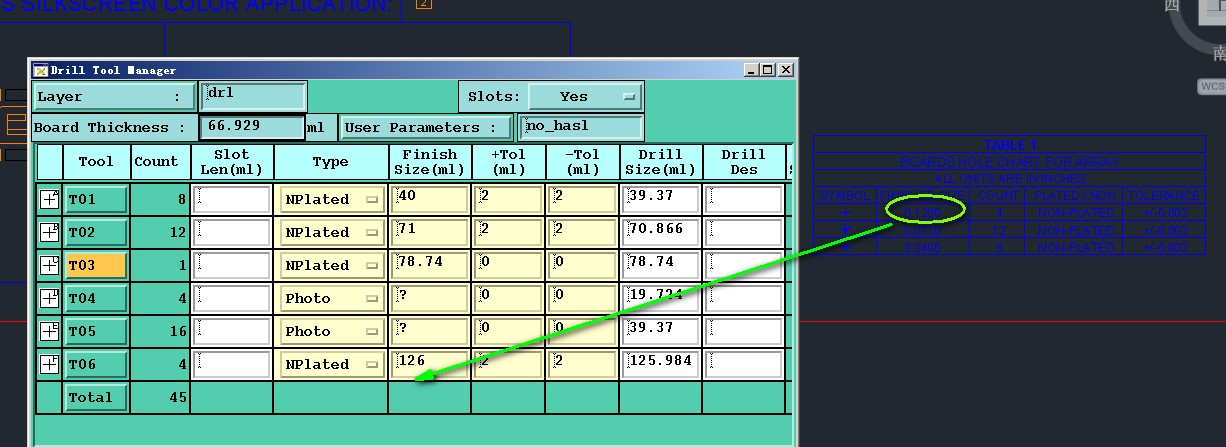Click the Drill Des field for T05
The width and height of the screenshot is (1226, 447).
tap(743, 331)
